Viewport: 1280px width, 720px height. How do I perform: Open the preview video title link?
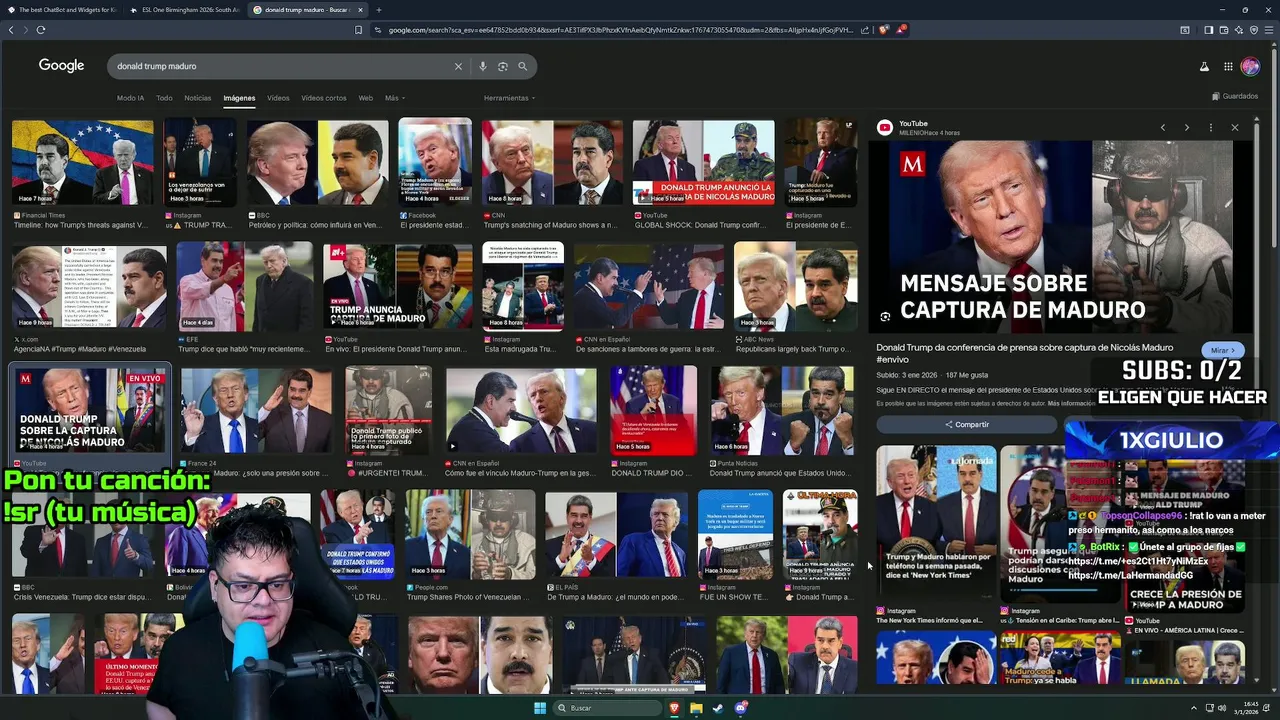point(1025,353)
